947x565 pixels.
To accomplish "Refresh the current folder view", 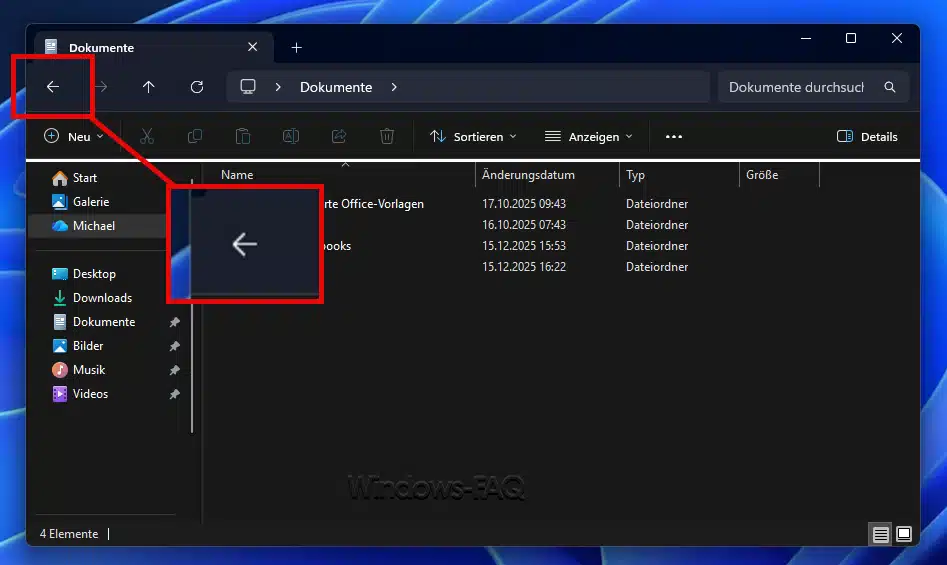I will click(x=197, y=87).
